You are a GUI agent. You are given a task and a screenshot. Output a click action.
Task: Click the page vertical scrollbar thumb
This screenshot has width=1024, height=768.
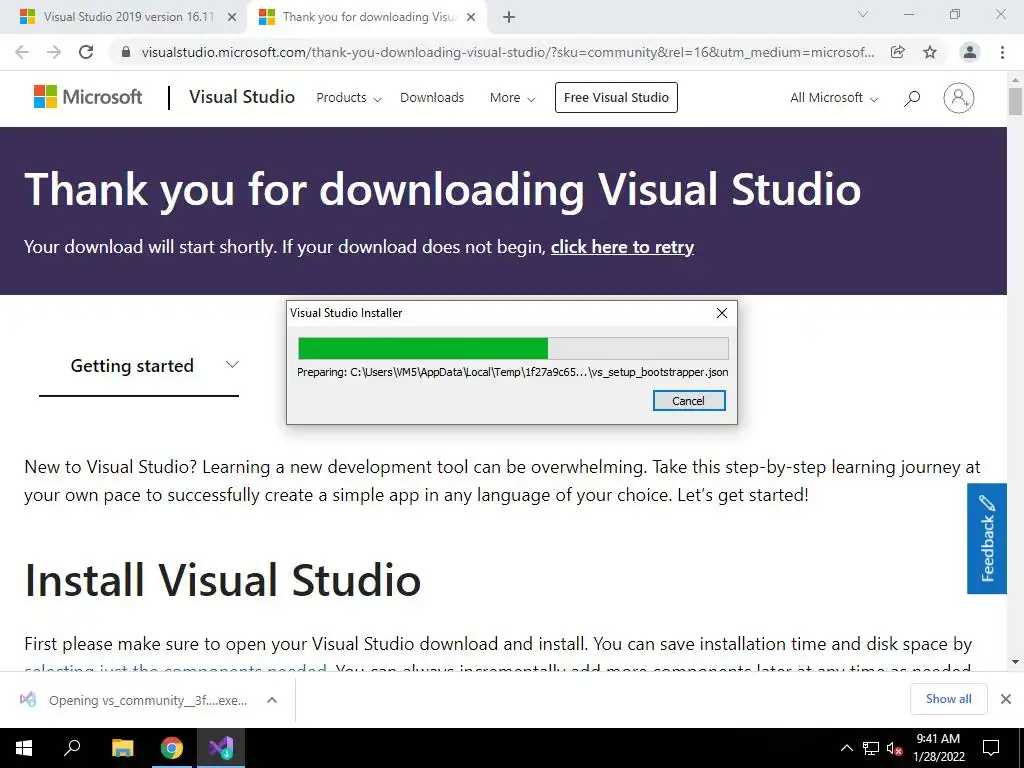1015,102
